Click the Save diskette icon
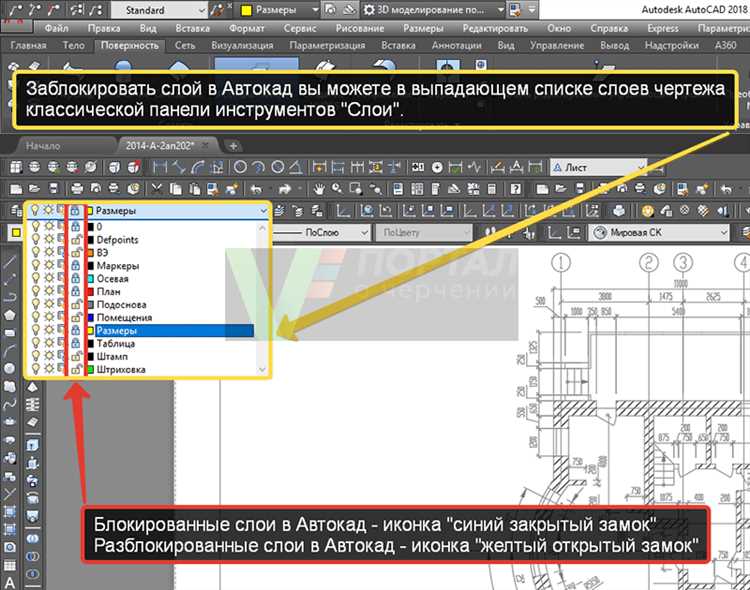The height and width of the screenshot is (590, 750). 53,189
